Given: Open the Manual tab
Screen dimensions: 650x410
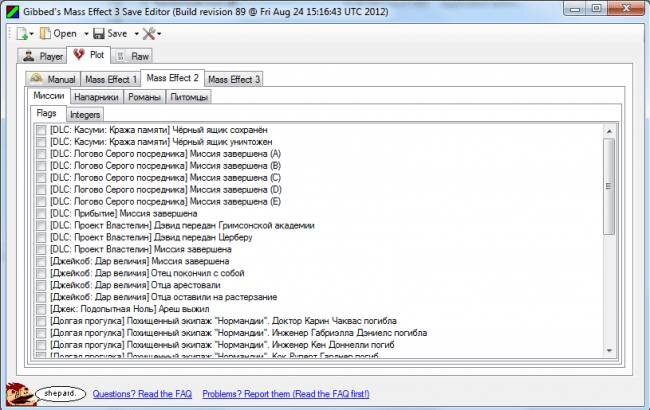Looking at the screenshot, I should click(x=53, y=79).
